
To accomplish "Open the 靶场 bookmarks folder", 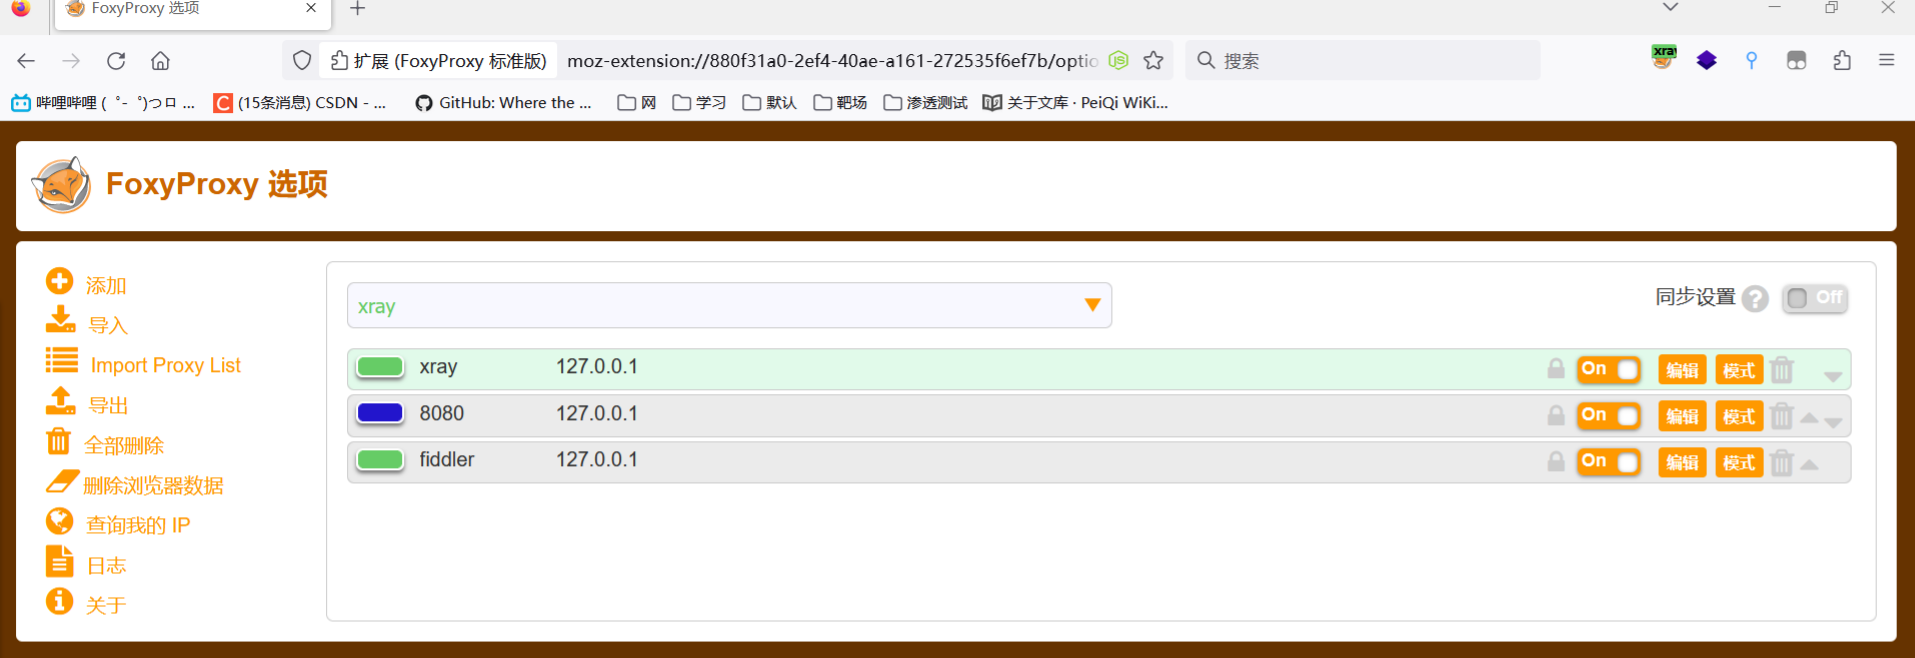I will click(x=840, y=102).
